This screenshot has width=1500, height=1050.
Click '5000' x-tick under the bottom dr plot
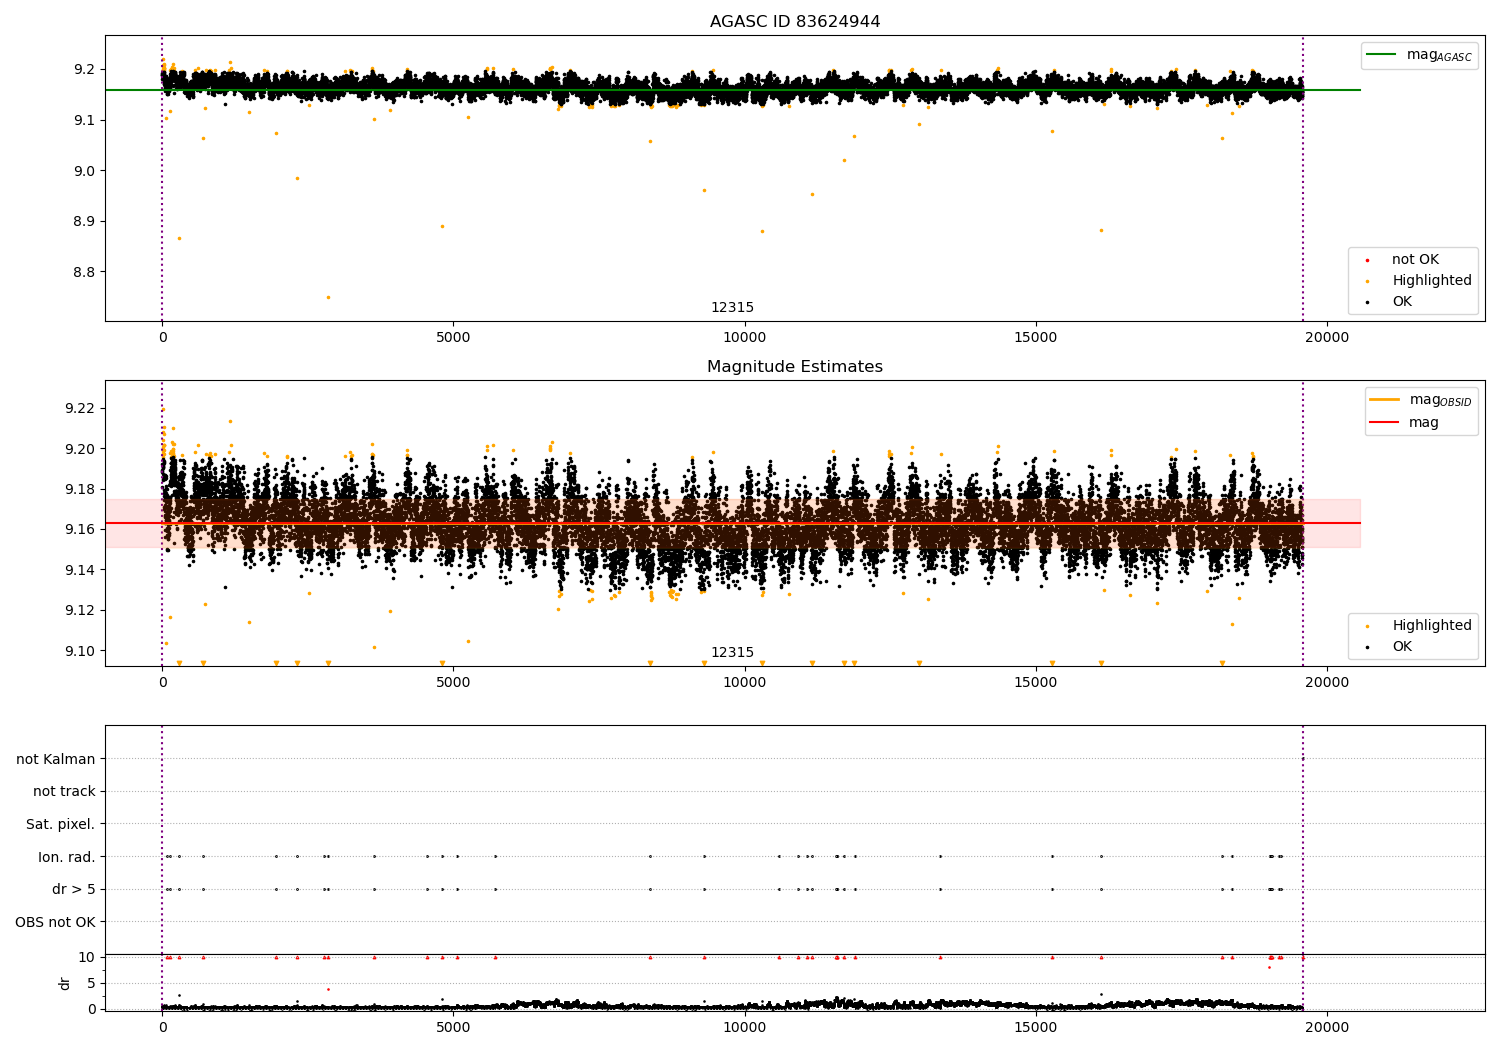pyautogui.click(x=453, y=1028)
